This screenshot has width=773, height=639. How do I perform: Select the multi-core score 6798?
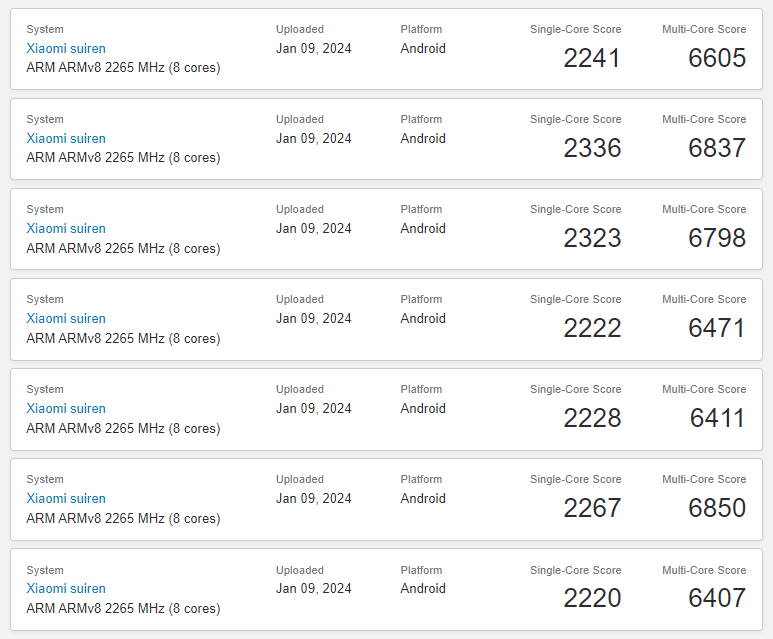tap(717, 238)
